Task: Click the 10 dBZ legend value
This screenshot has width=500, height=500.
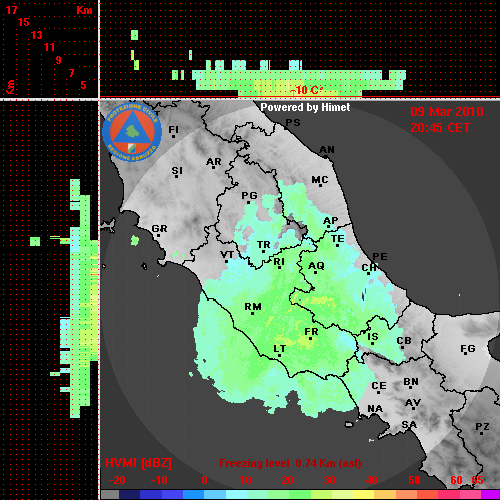Action: tap(246, 480)
